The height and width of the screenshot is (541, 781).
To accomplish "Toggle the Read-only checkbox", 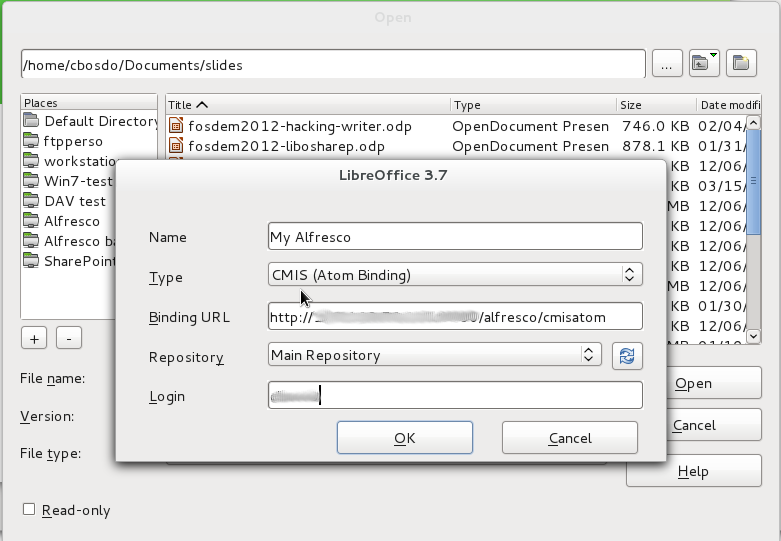I will click(29, 509).
